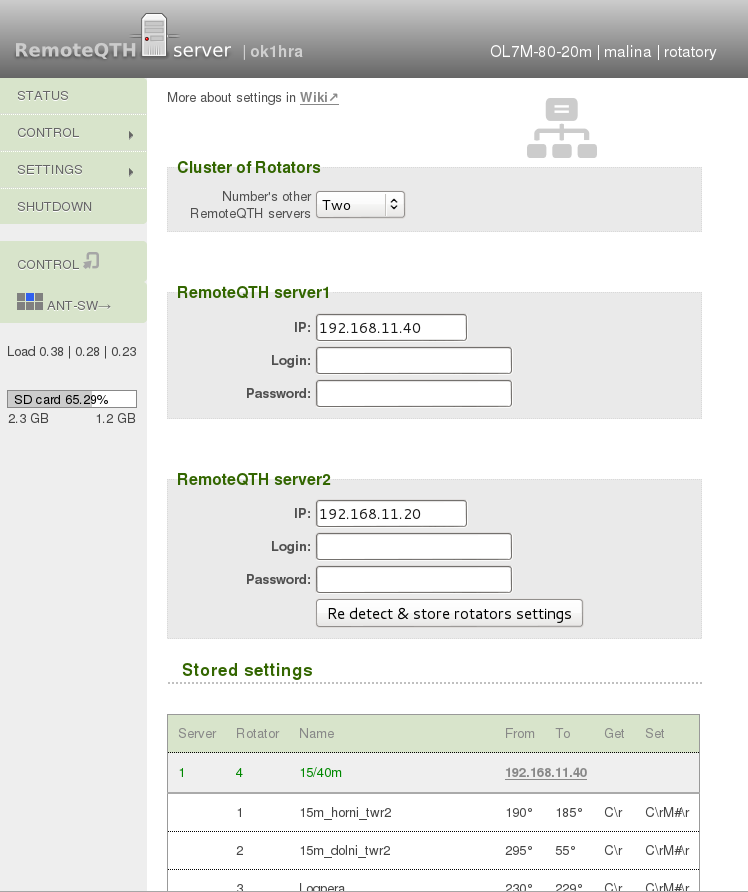This screenshot has width=748, height=892.
Task: Click the From column header
Action: tap(520, 733)
